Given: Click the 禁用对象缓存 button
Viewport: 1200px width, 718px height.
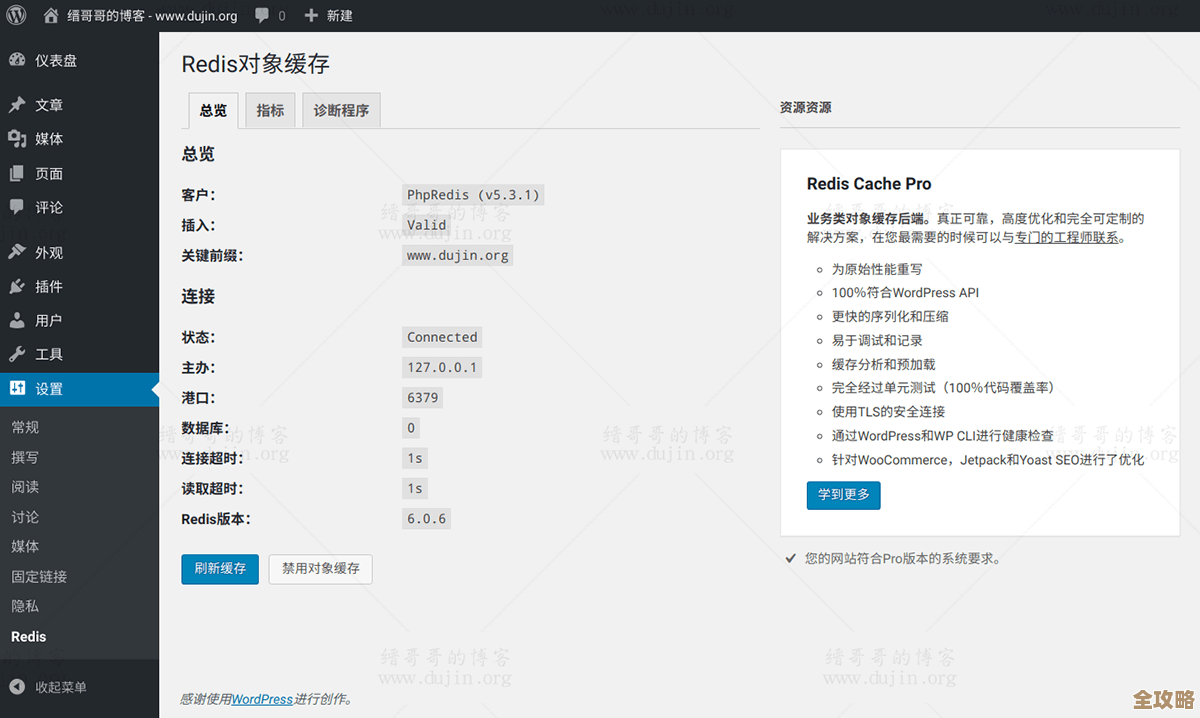Looking at the screenshot, I should [x=320, y=568].
